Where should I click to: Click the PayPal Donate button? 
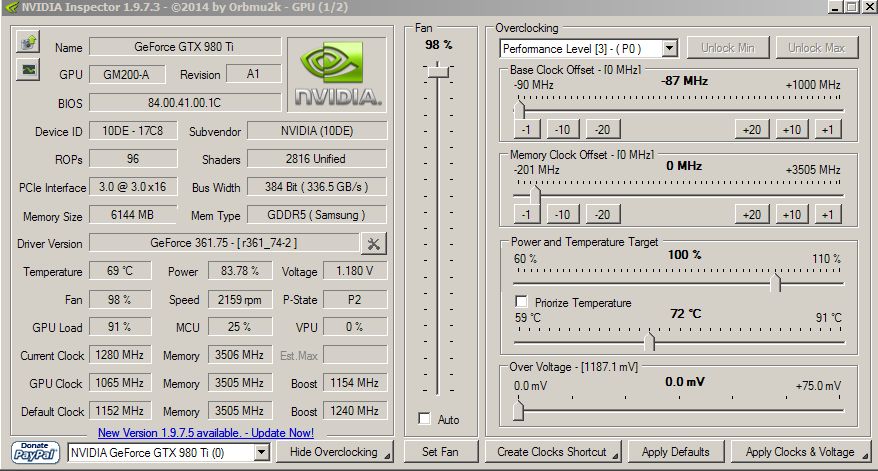35,452
